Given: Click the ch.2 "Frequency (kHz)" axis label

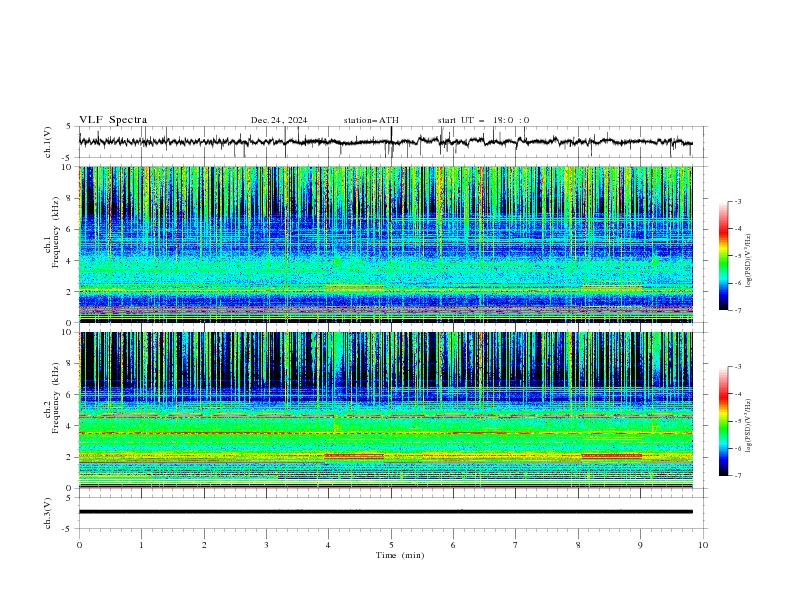Looking at the screenshot, I should (x=55, y=398).
